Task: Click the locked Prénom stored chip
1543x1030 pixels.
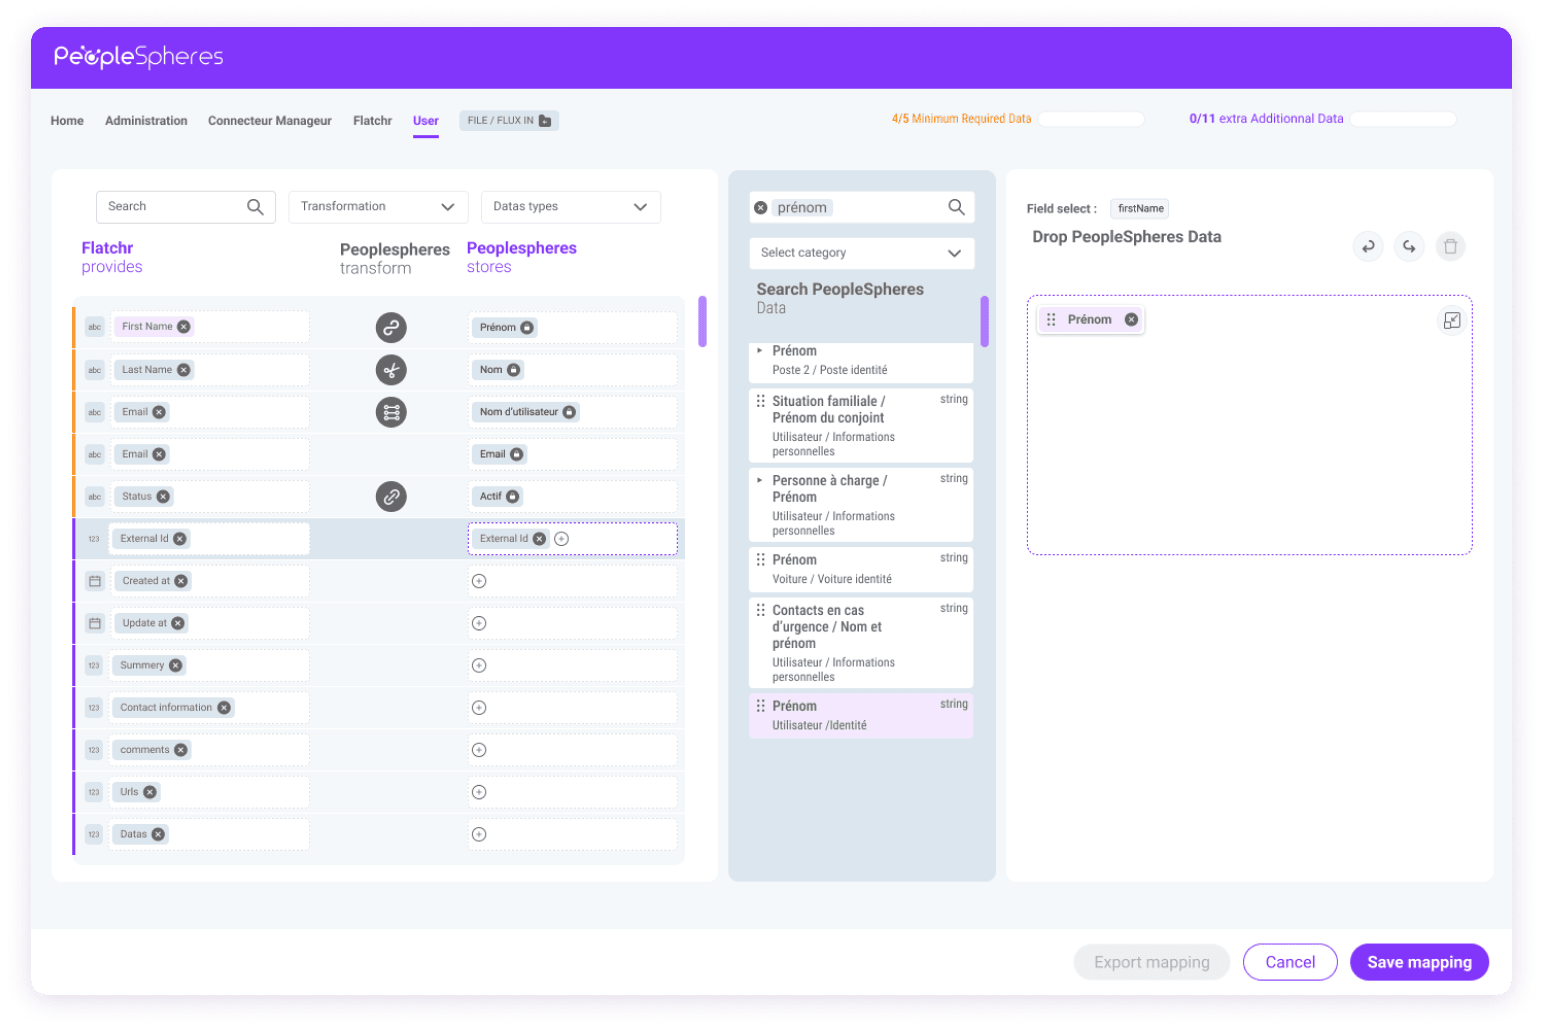Action: click(x=506, y=328)
